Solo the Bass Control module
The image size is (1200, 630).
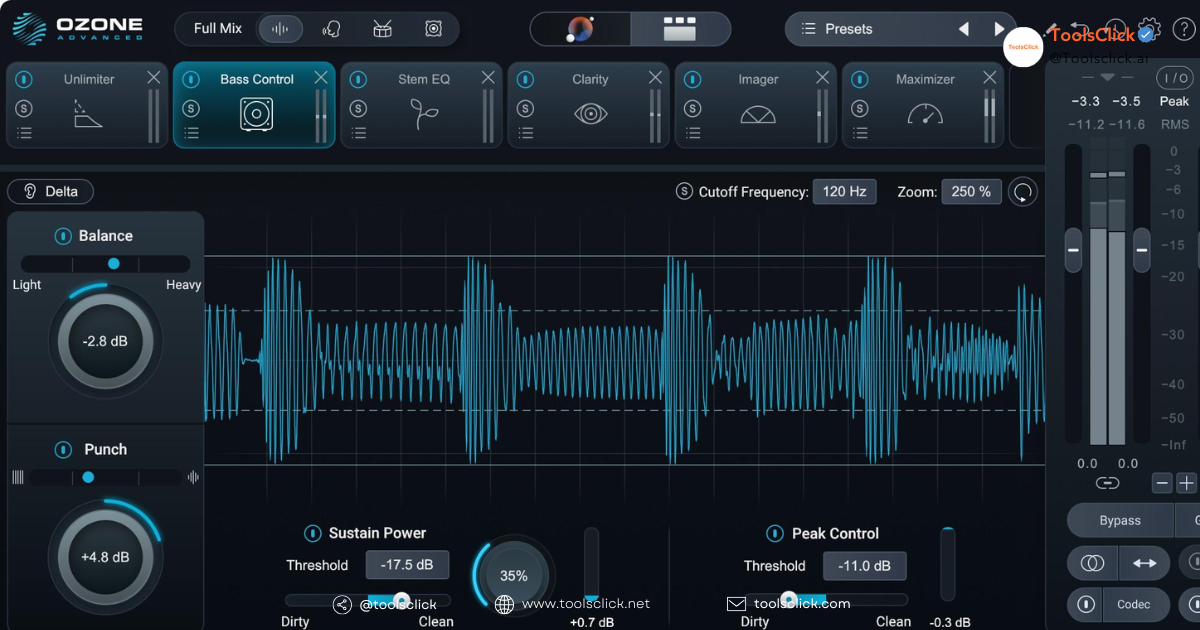191,108
